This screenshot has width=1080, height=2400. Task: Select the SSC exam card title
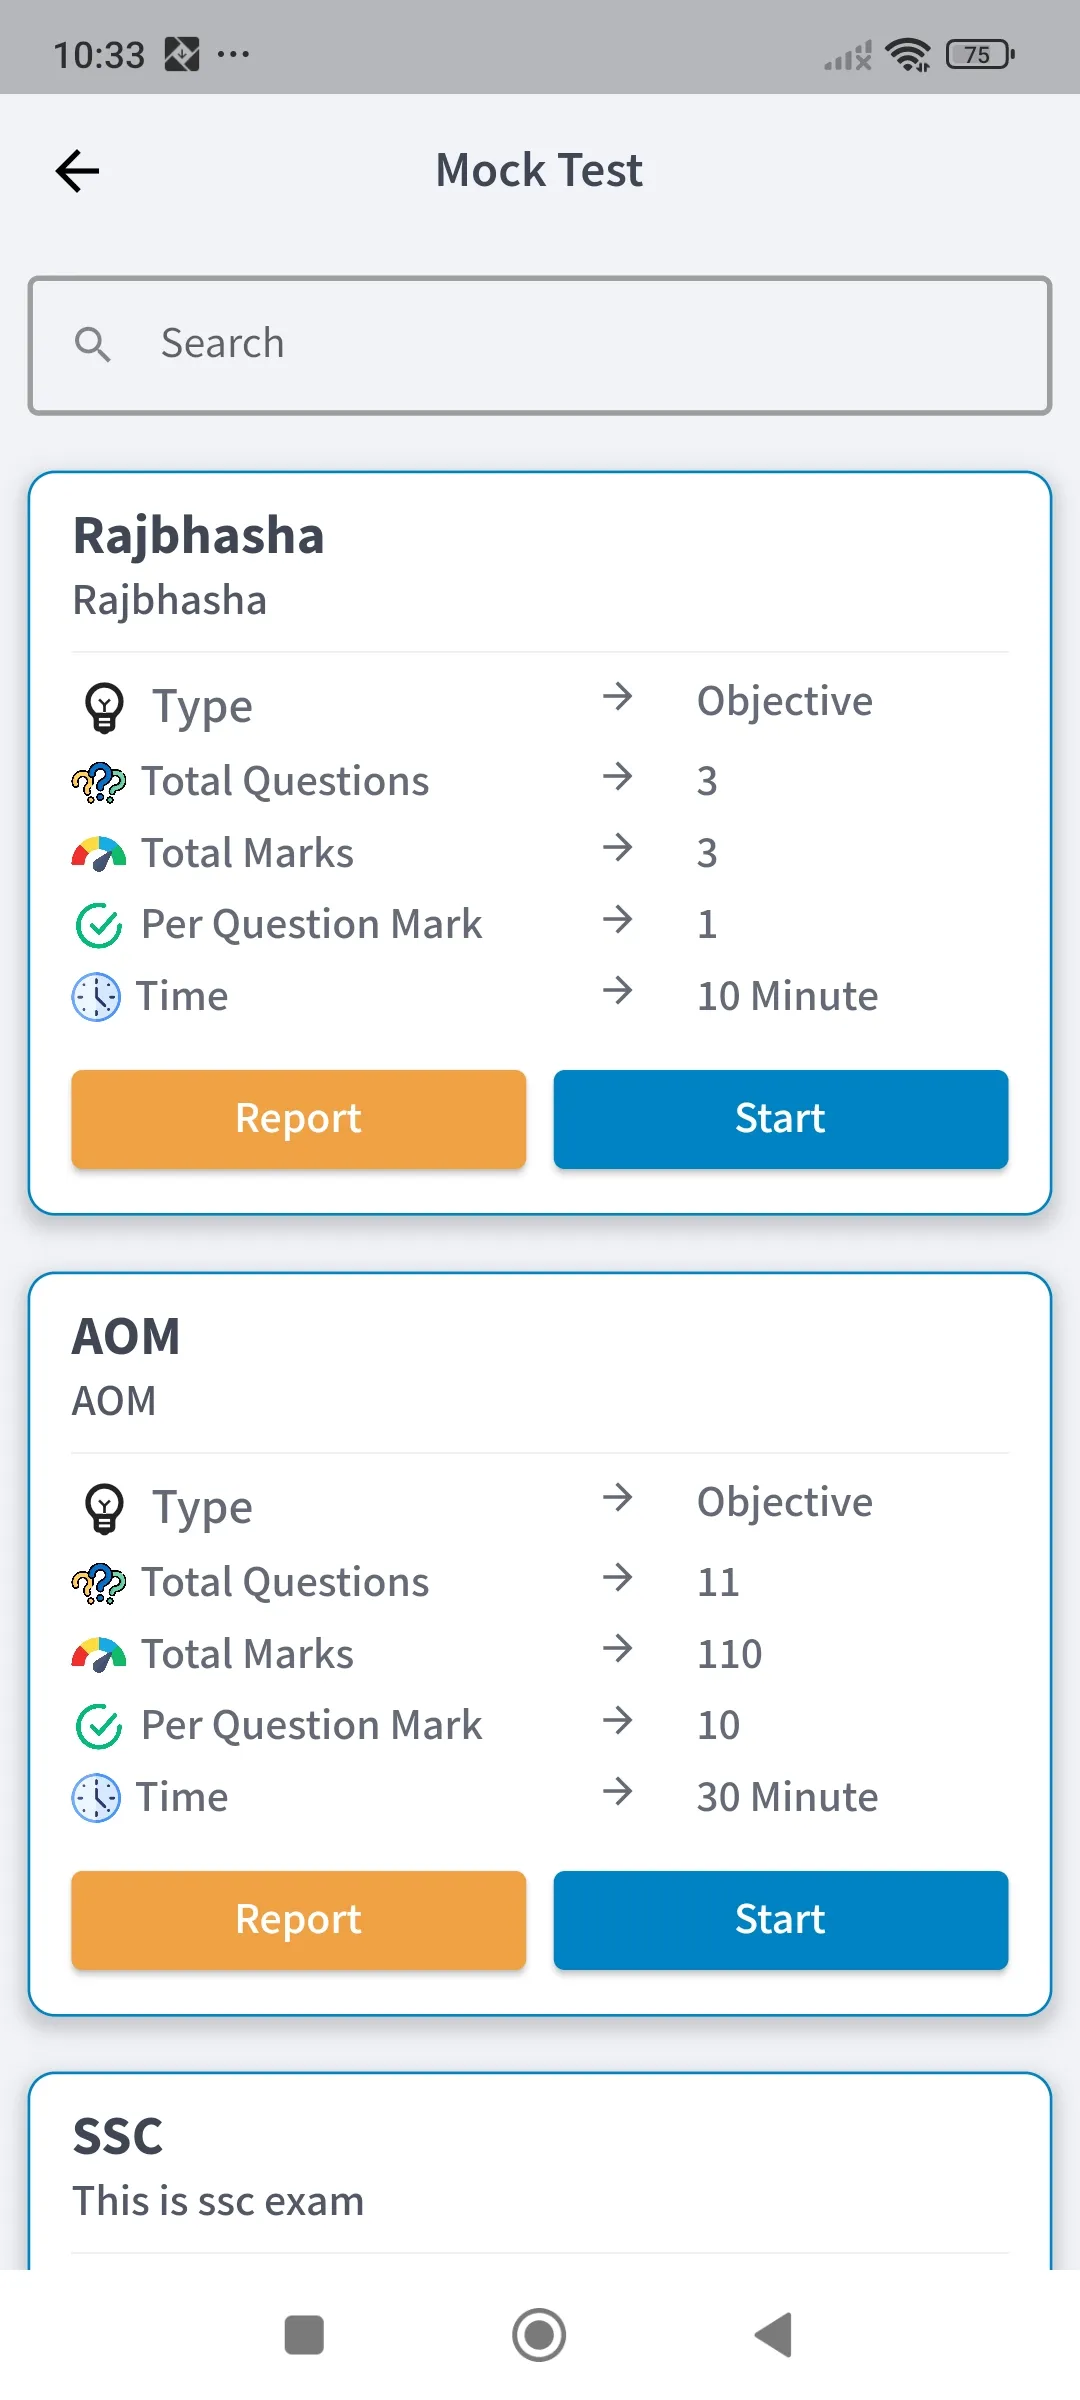[118, 2137]
